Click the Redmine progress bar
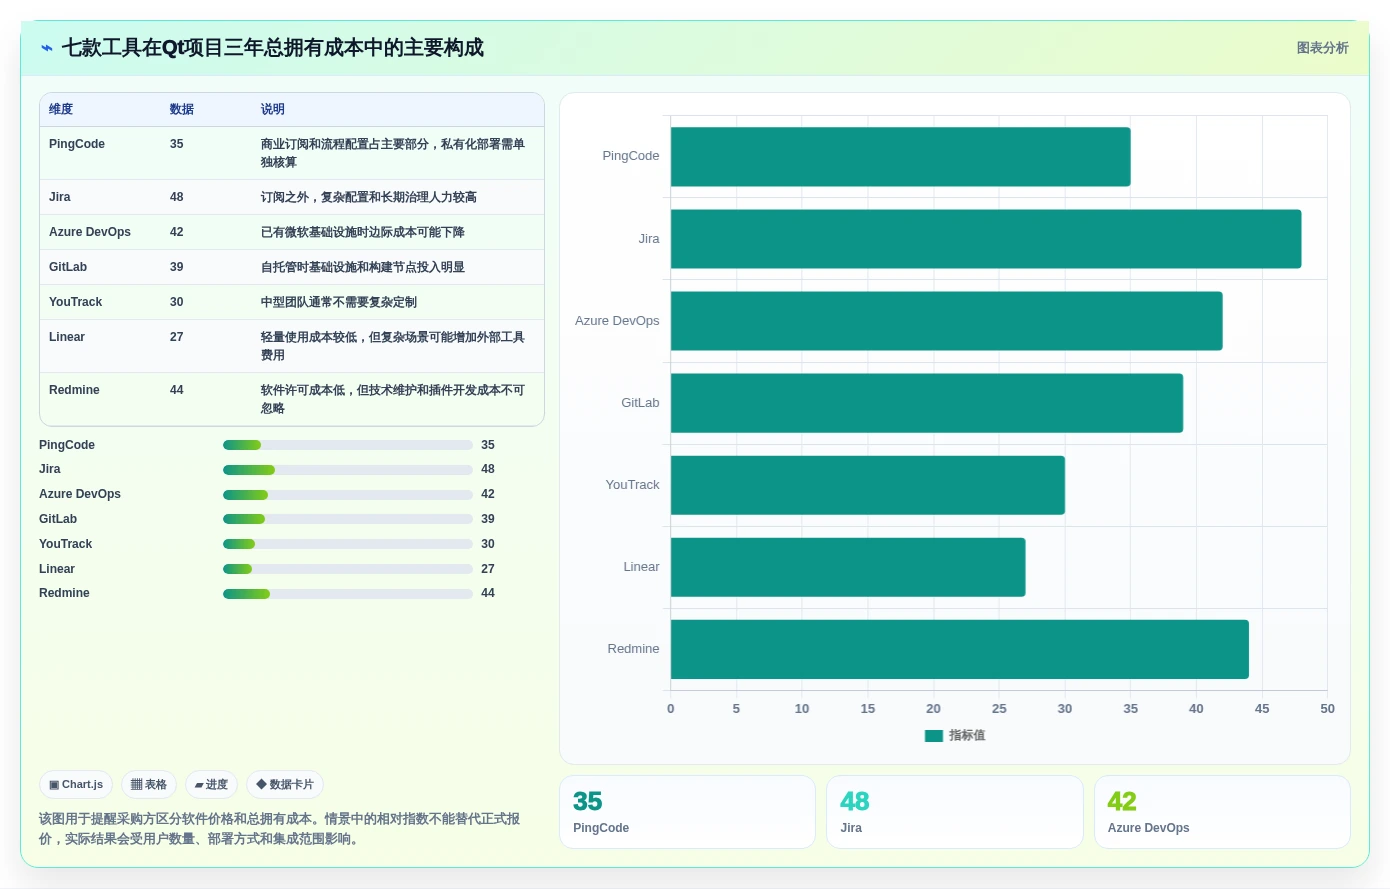1390x889 pixels. tap(347, 594)
